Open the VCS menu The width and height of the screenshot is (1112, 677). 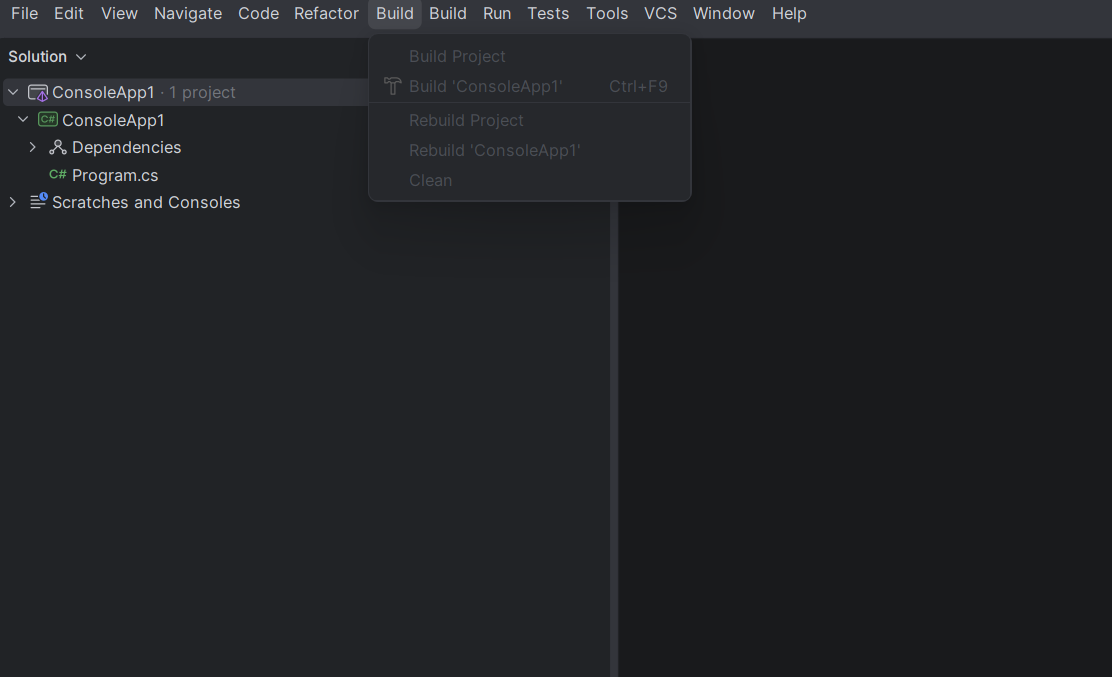coord(660,13)
